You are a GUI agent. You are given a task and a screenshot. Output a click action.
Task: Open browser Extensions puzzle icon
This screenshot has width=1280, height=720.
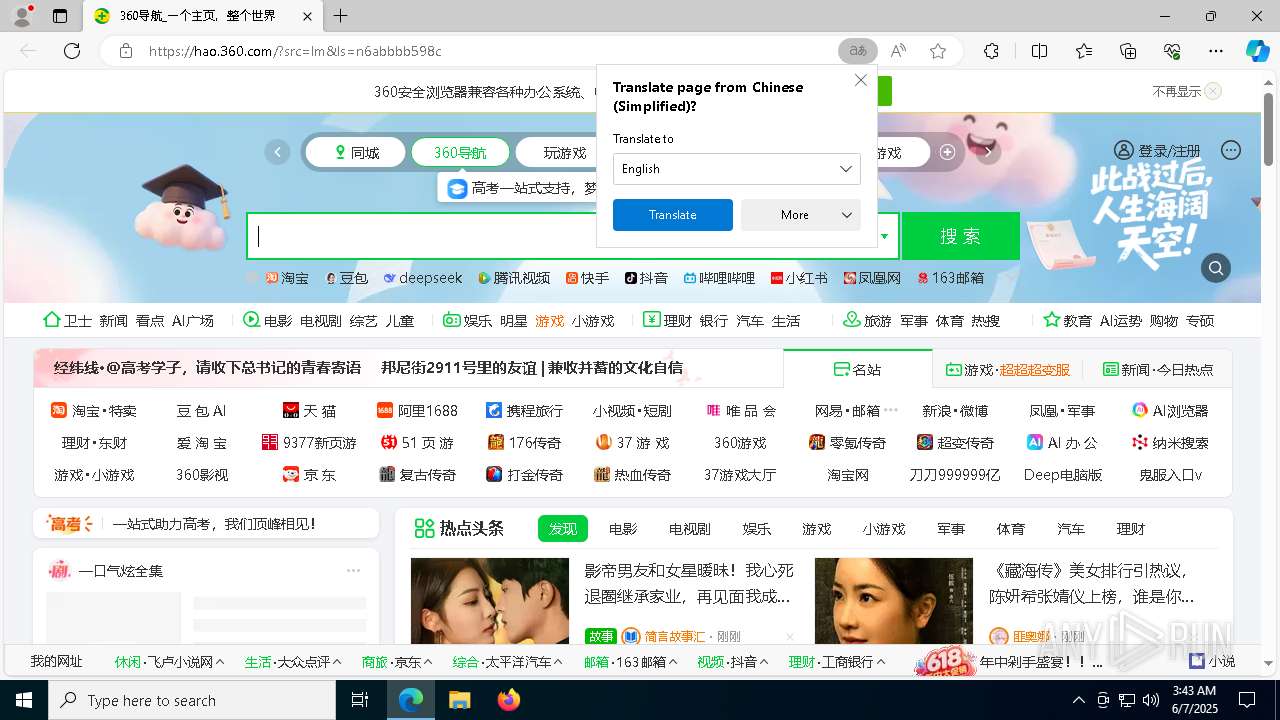991,51
